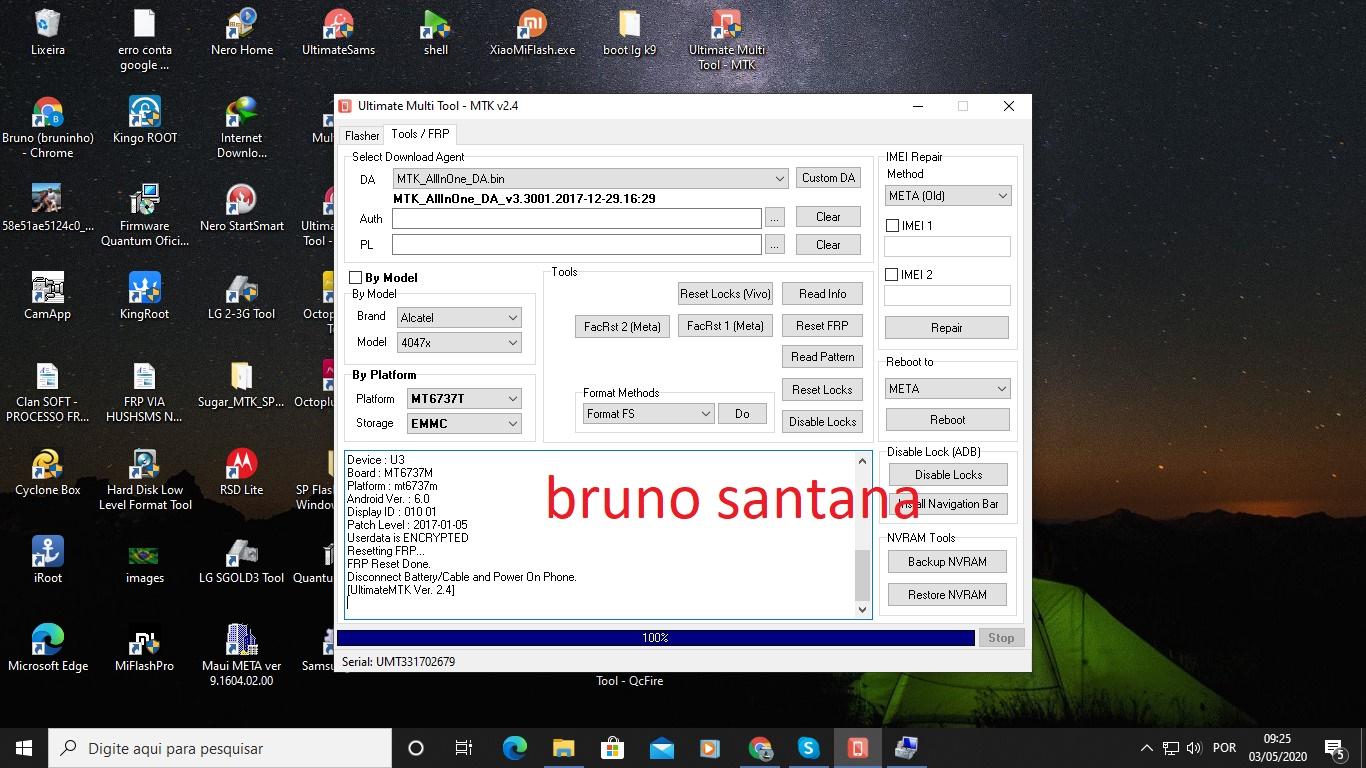Open Internet Download Manager shortcut
The width and height of the screenshot is (1366, 768).
[x=242, y=128]
